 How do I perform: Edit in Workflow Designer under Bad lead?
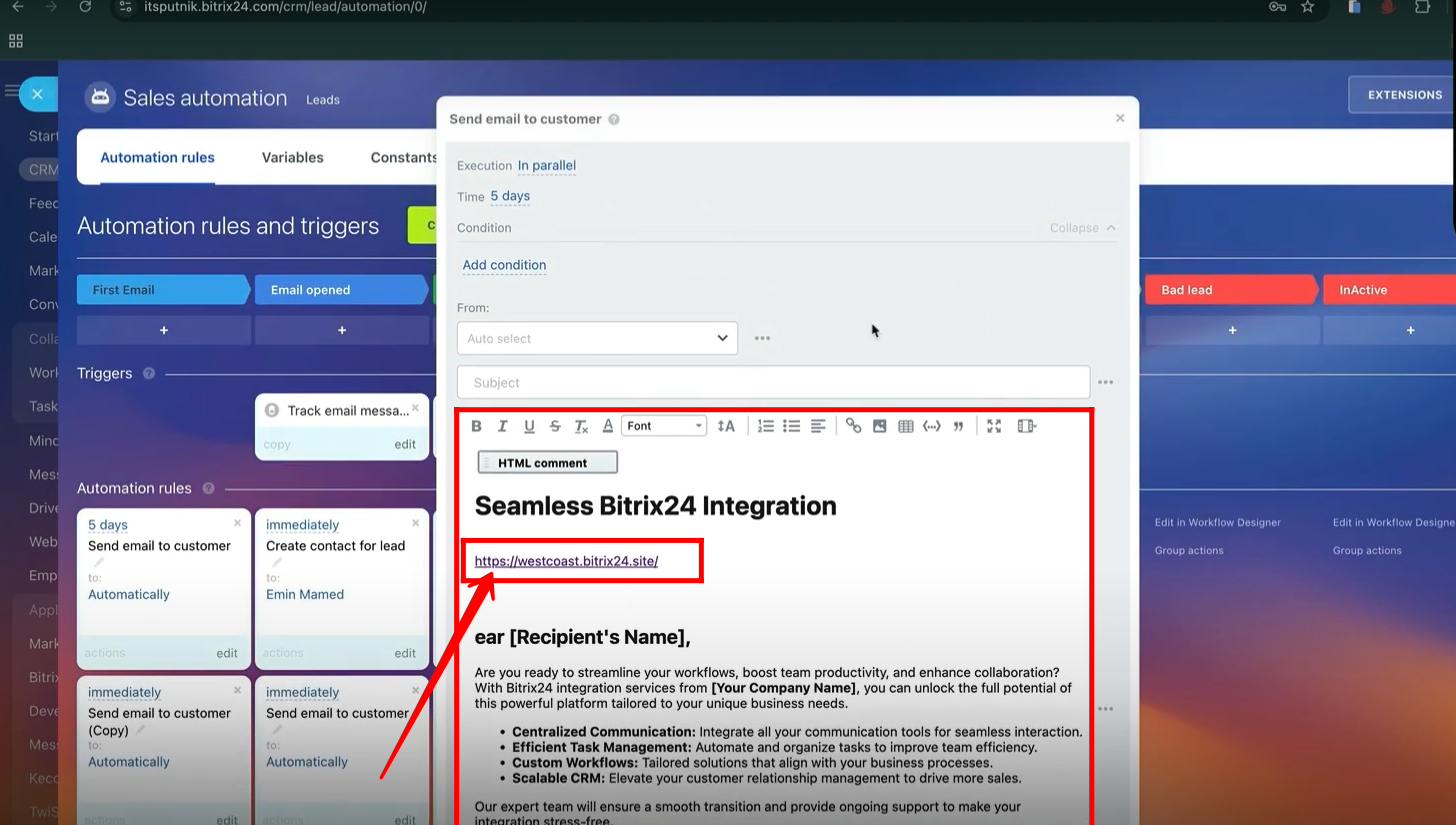1218,522
